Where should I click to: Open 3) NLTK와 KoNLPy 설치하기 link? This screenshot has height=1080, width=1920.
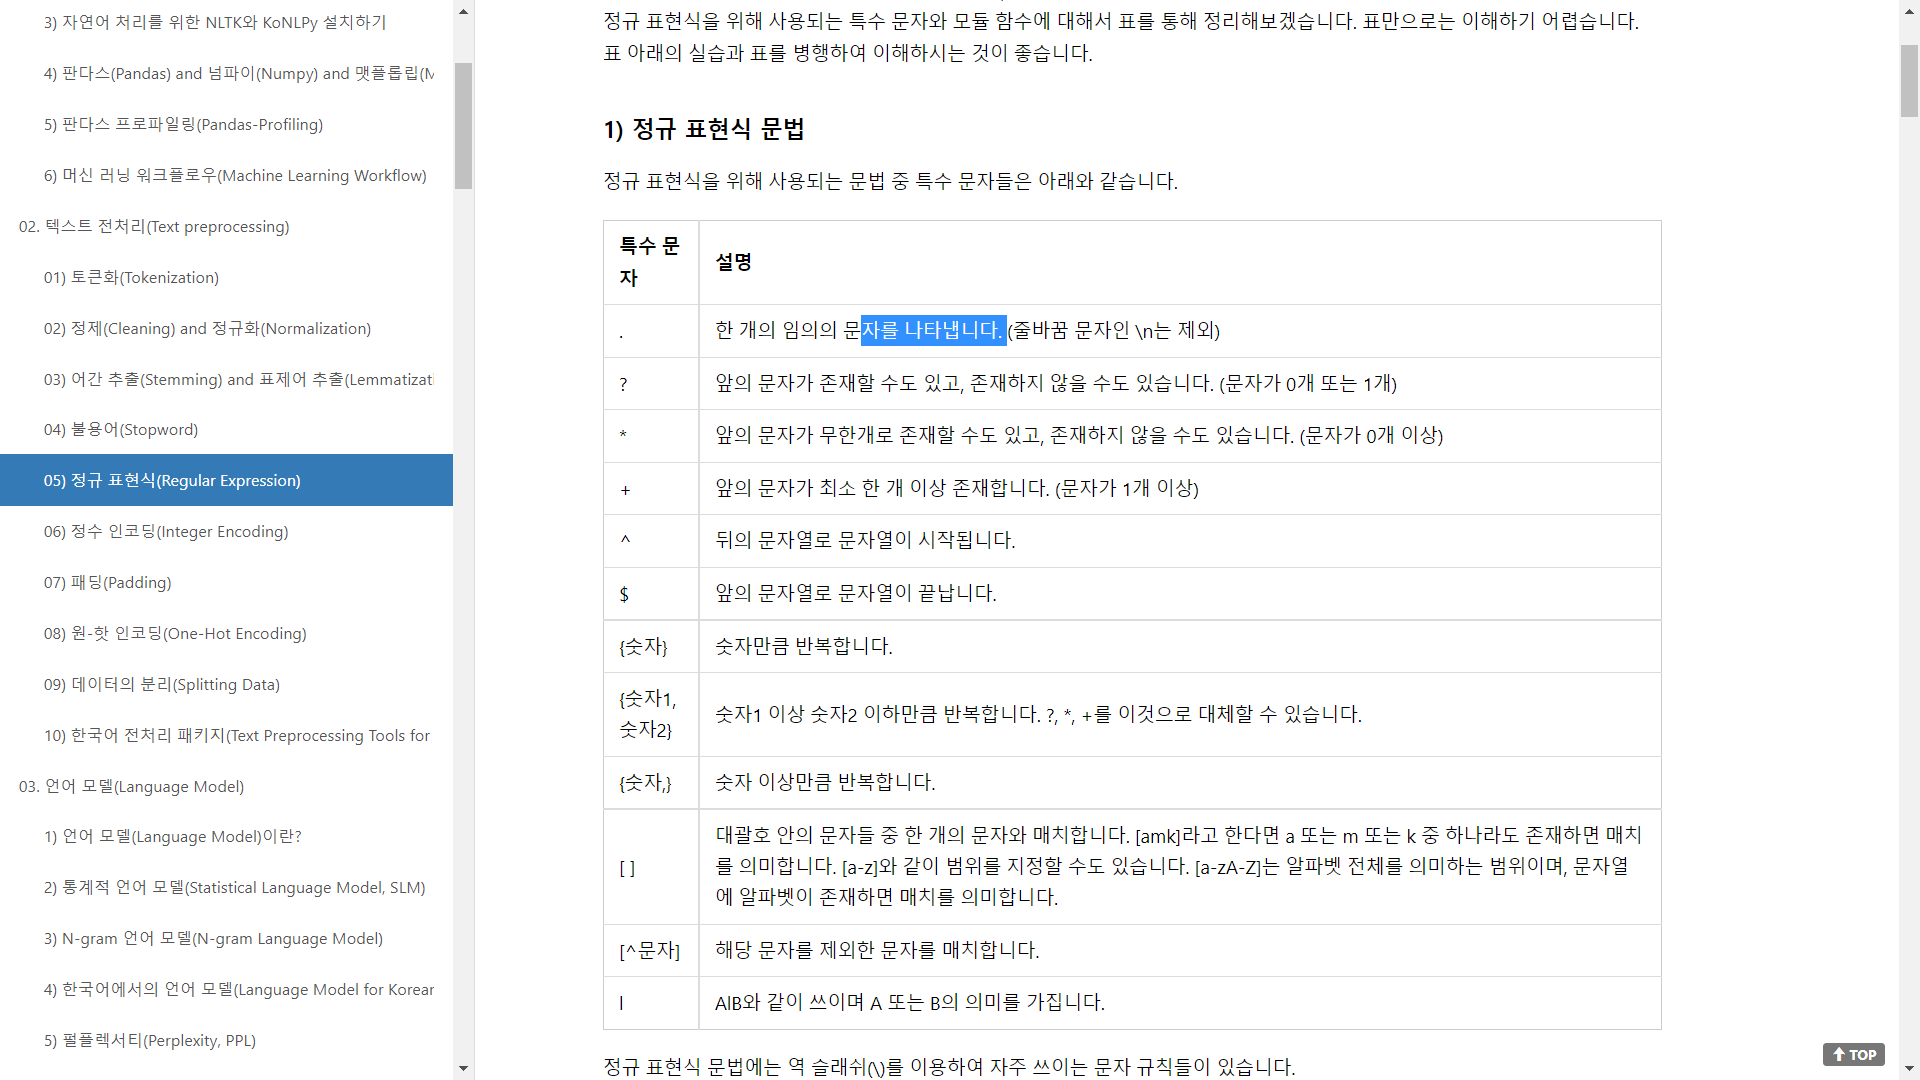pyautogui.click(x=215, y=22)
